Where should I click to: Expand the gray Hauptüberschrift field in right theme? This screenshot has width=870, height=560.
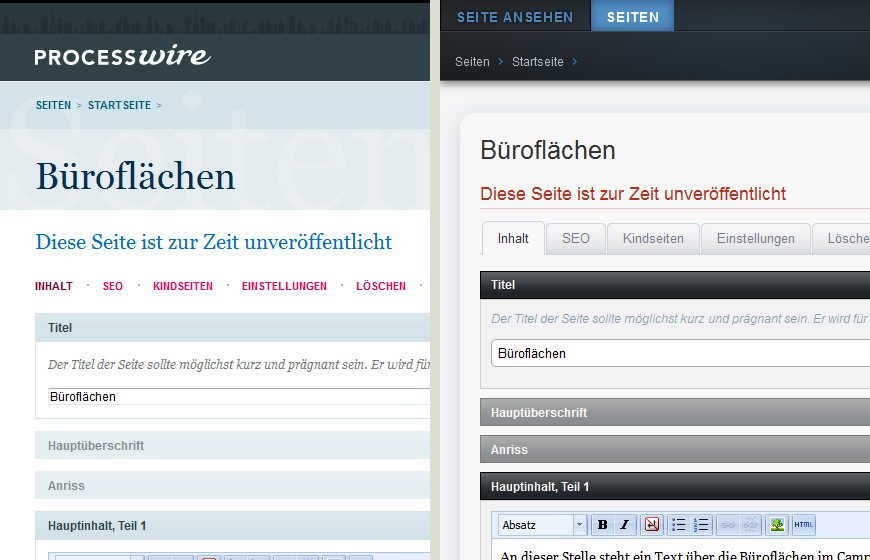click(x=675, y=413)
